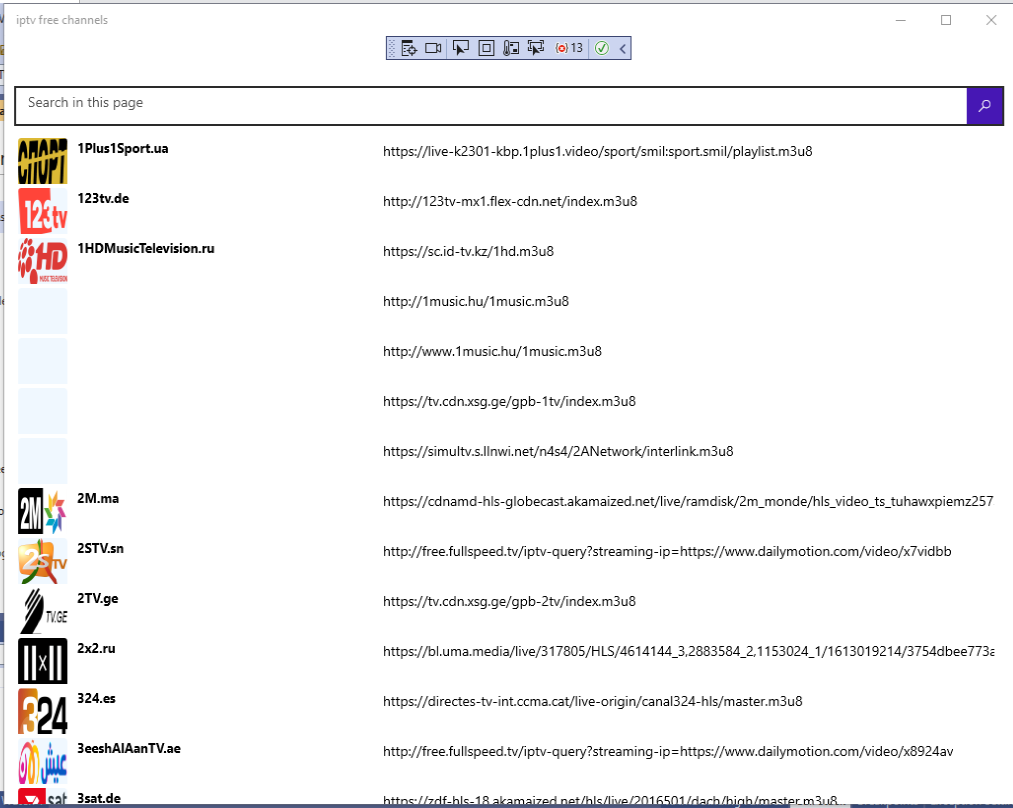Viewport: 1013px width, 808px height.
Task: Click the square region capture icon
Action: pos(485,47)
